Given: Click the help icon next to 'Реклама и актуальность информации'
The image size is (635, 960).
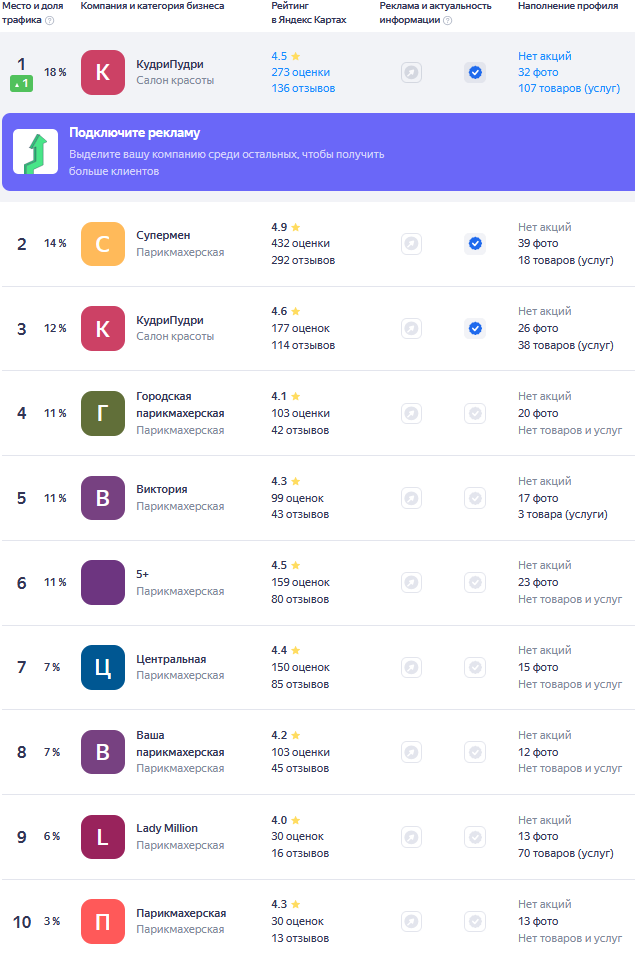Looking at the screenshot, I should [448, 20].
